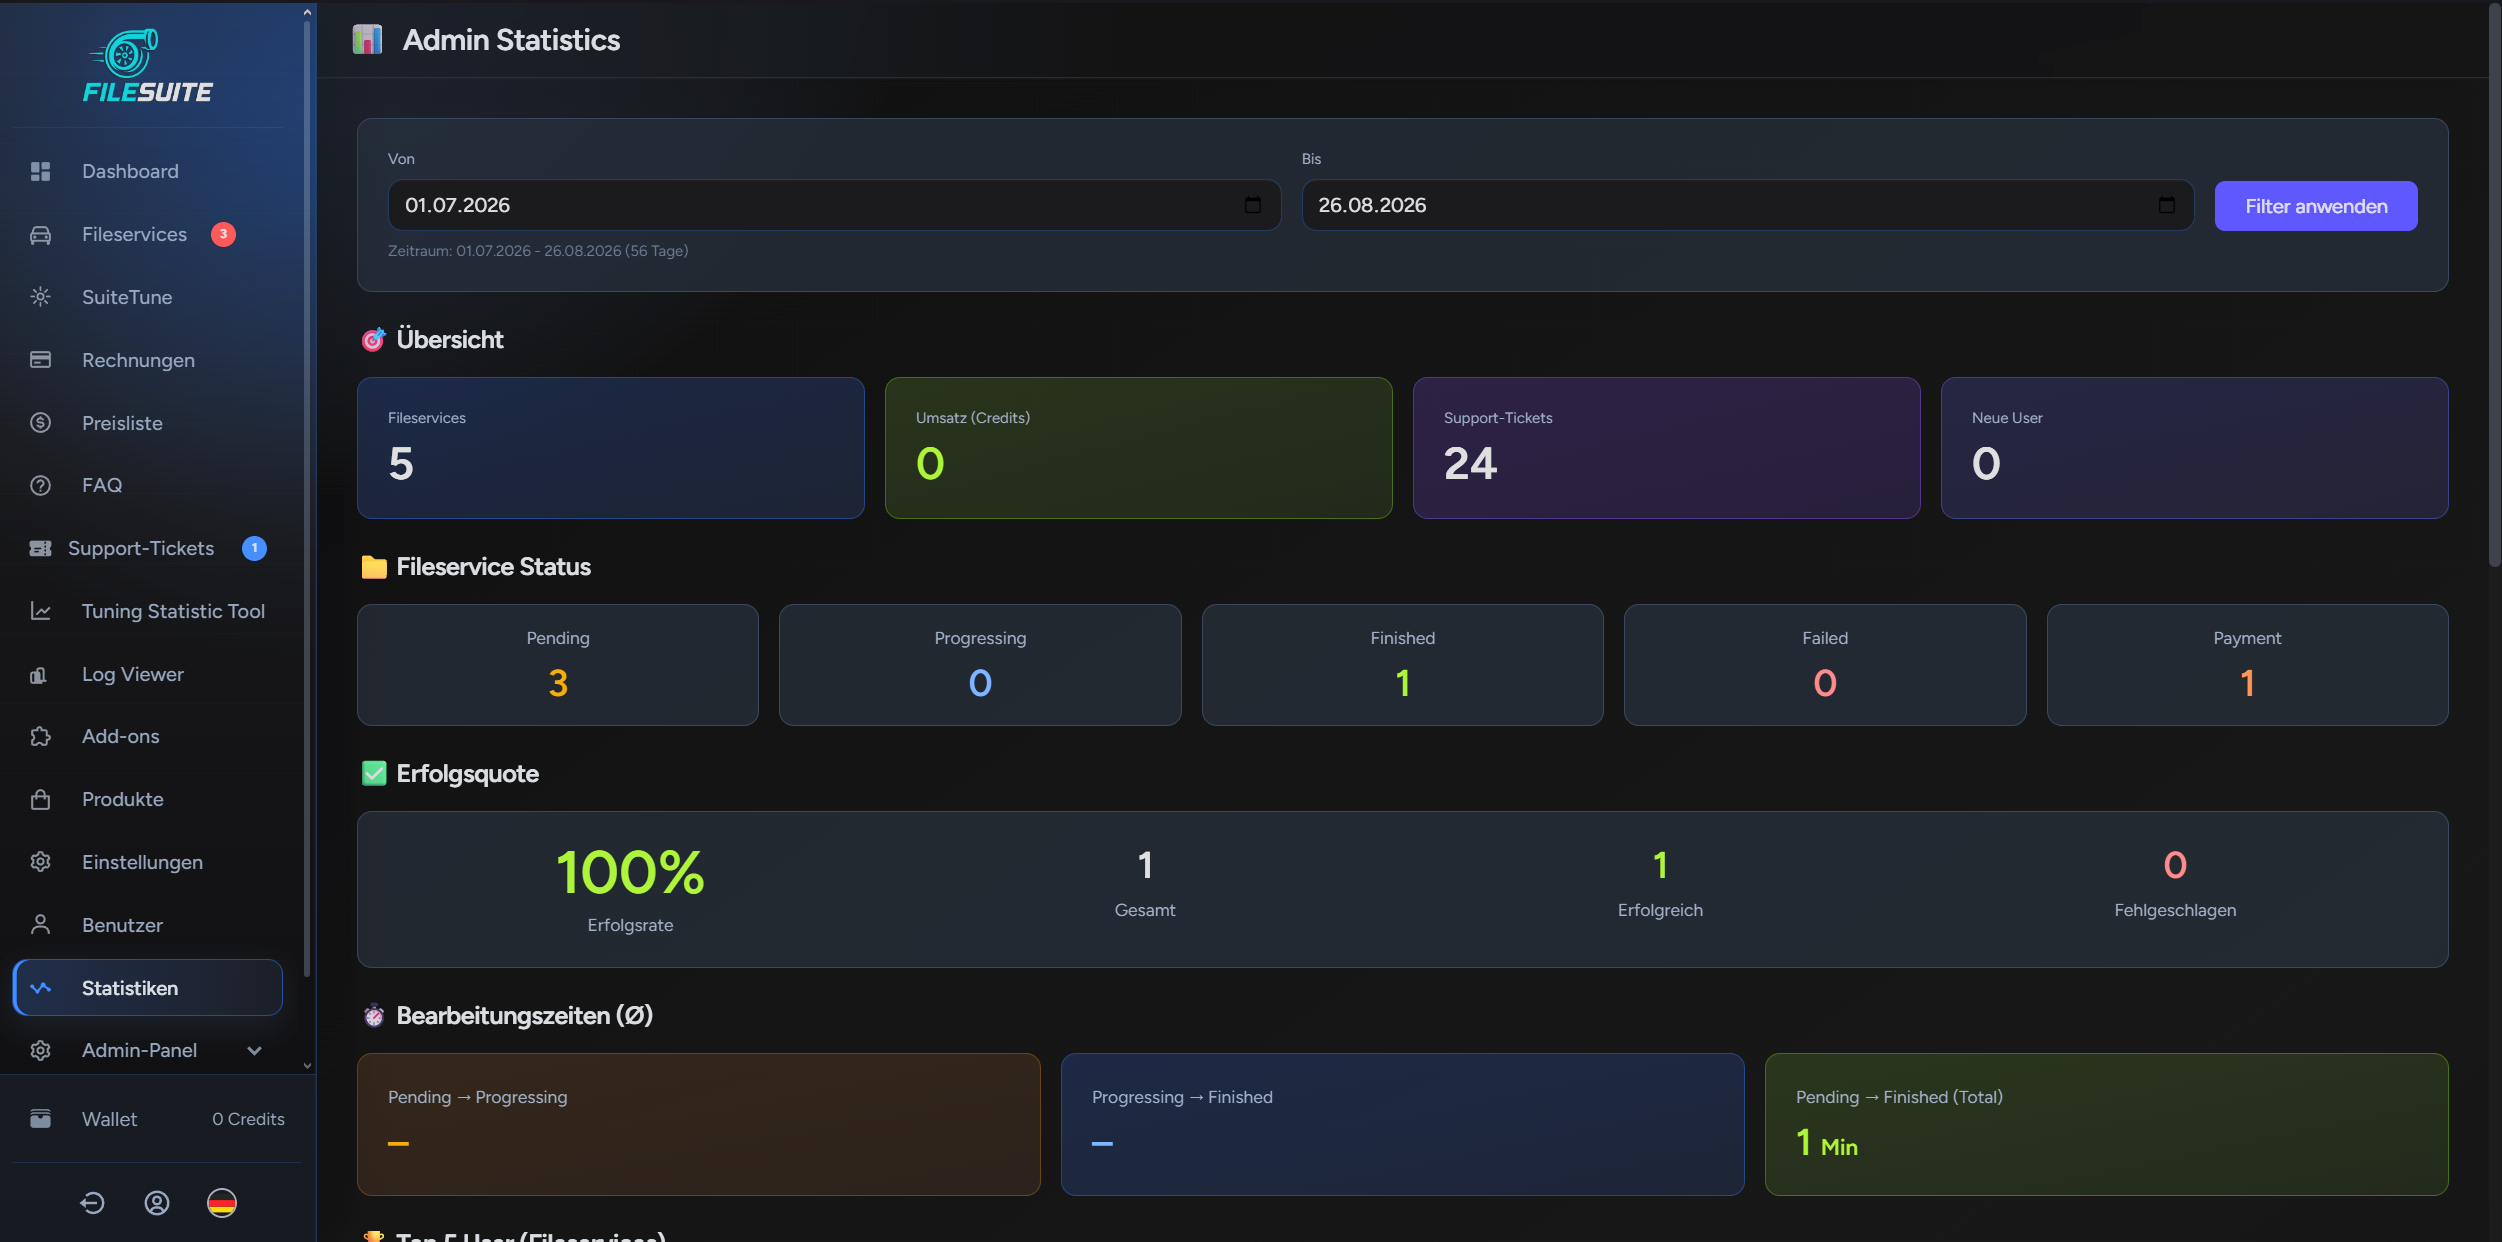Open the user profile icon
2502x1242 pixels.
click(157, 1203)
